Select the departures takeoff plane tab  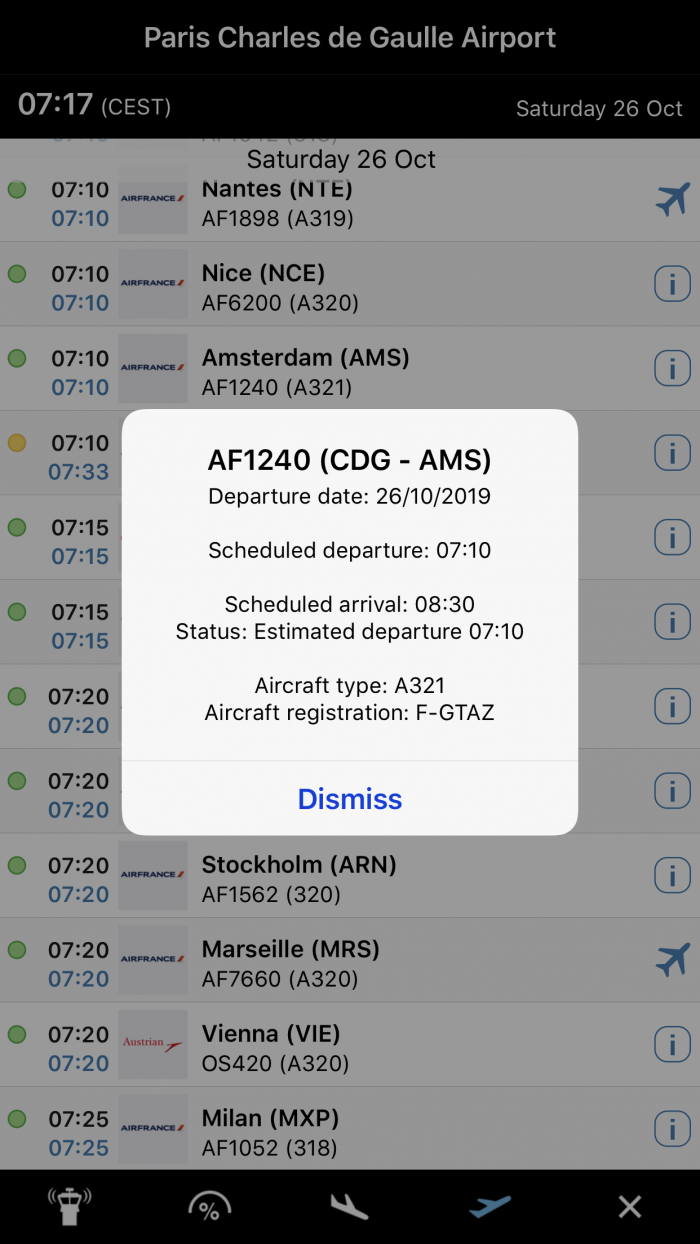pos(490,1207)
